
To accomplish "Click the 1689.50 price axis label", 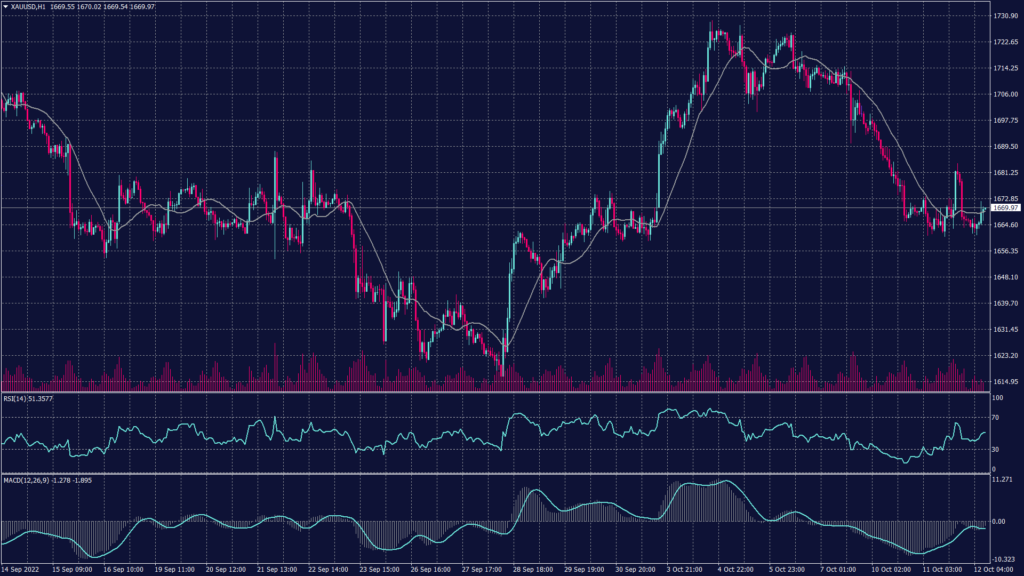I will tap(1005, 147).
